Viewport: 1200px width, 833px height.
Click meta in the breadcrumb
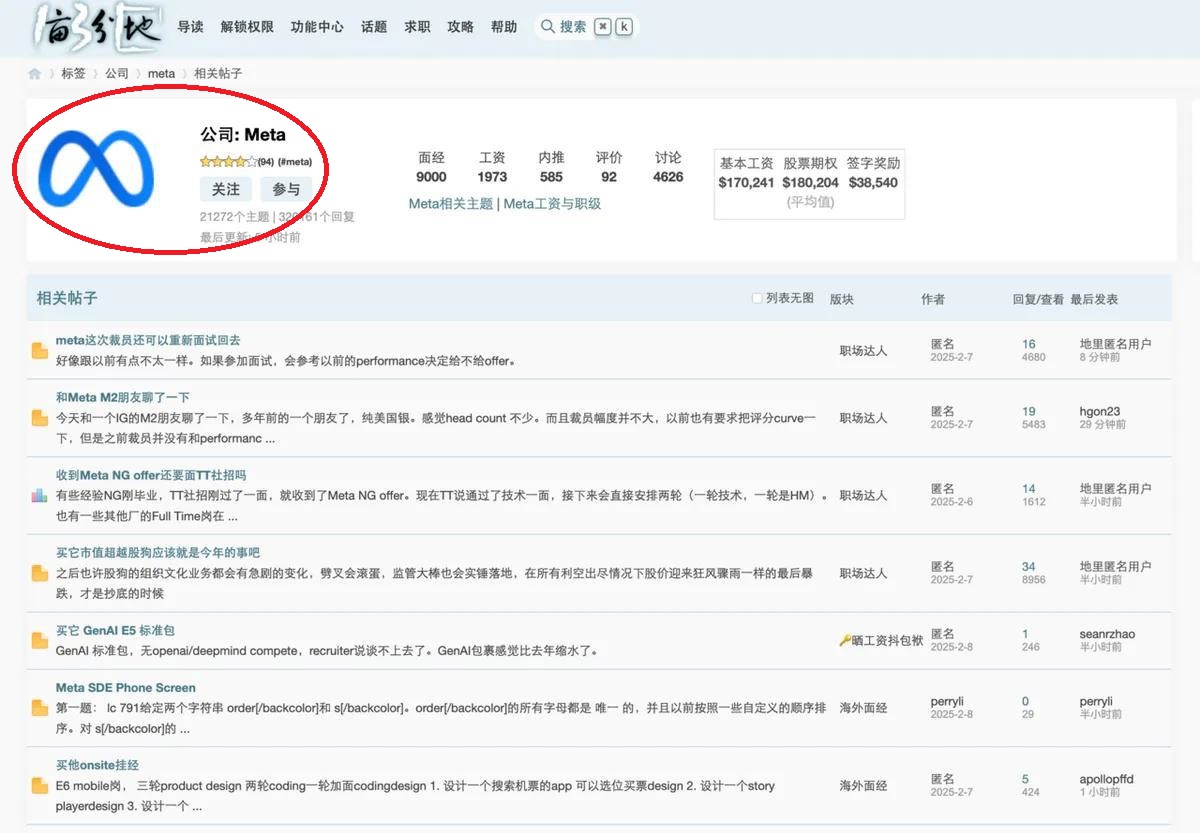[161, 74]
